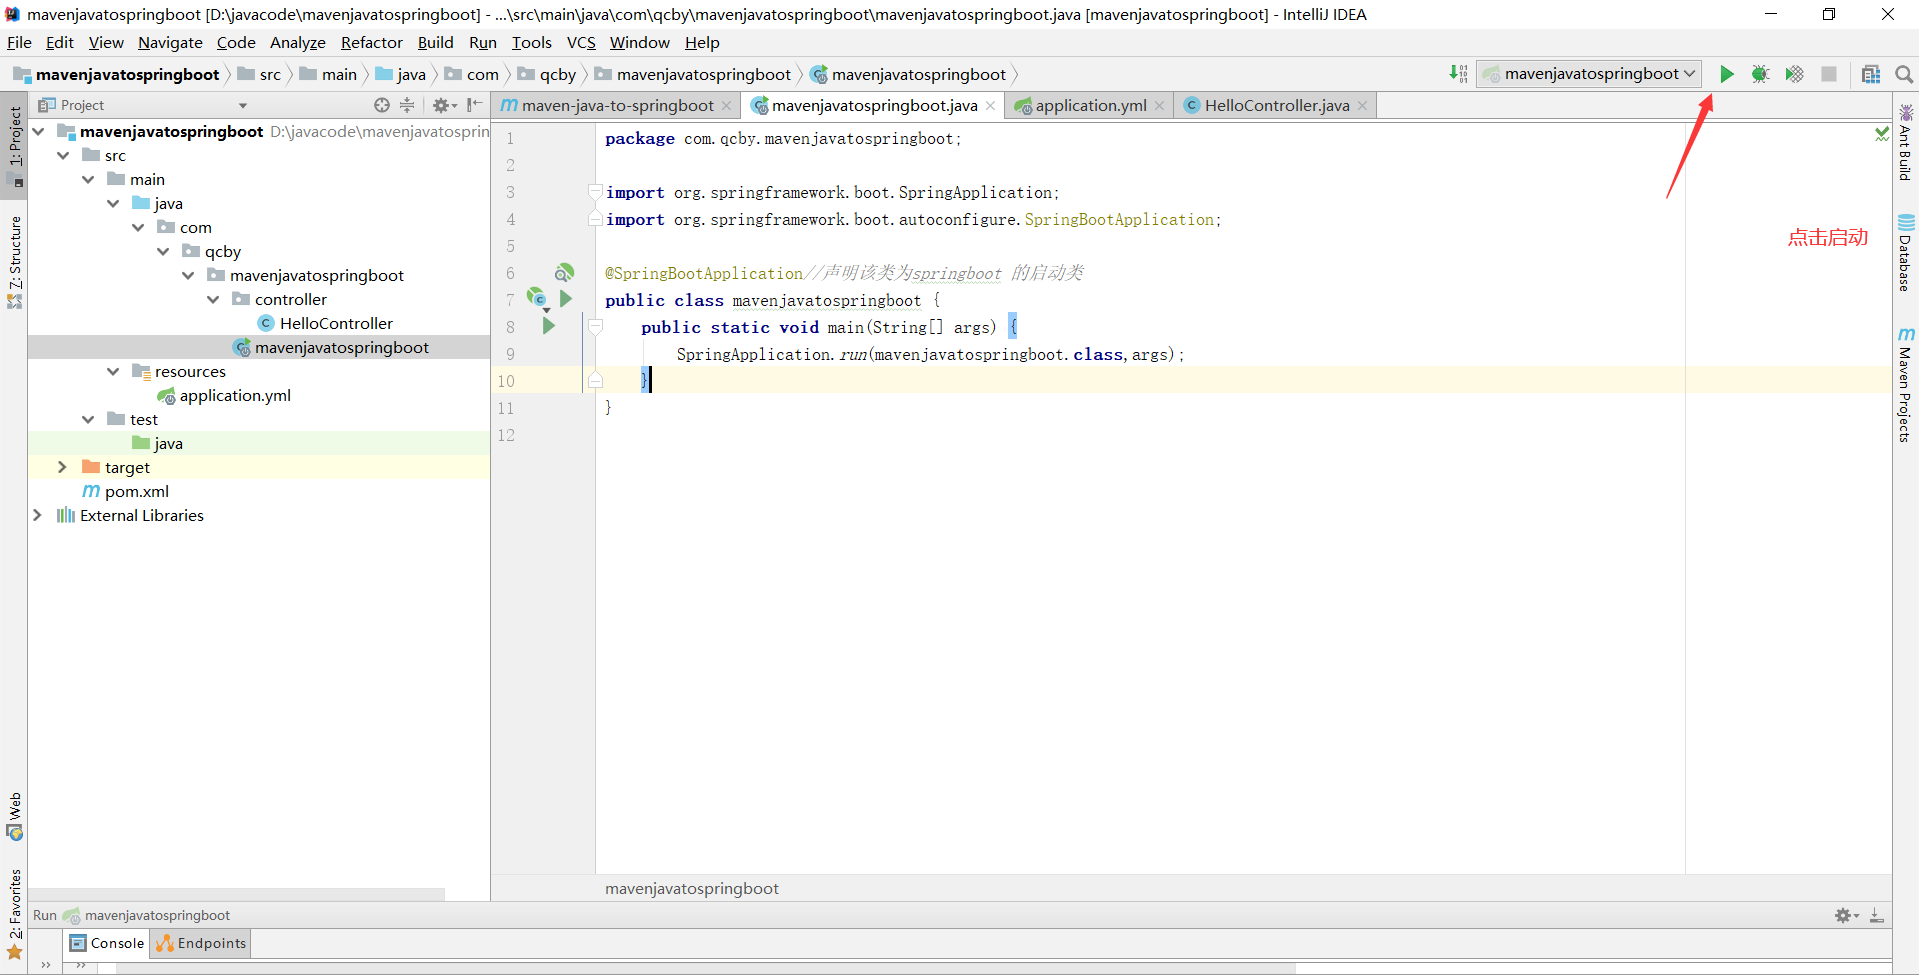The width and height of the screenshot is (1919, 975).
Task: Close the application.yml editor tab
Action: (x=1160, y=106)
